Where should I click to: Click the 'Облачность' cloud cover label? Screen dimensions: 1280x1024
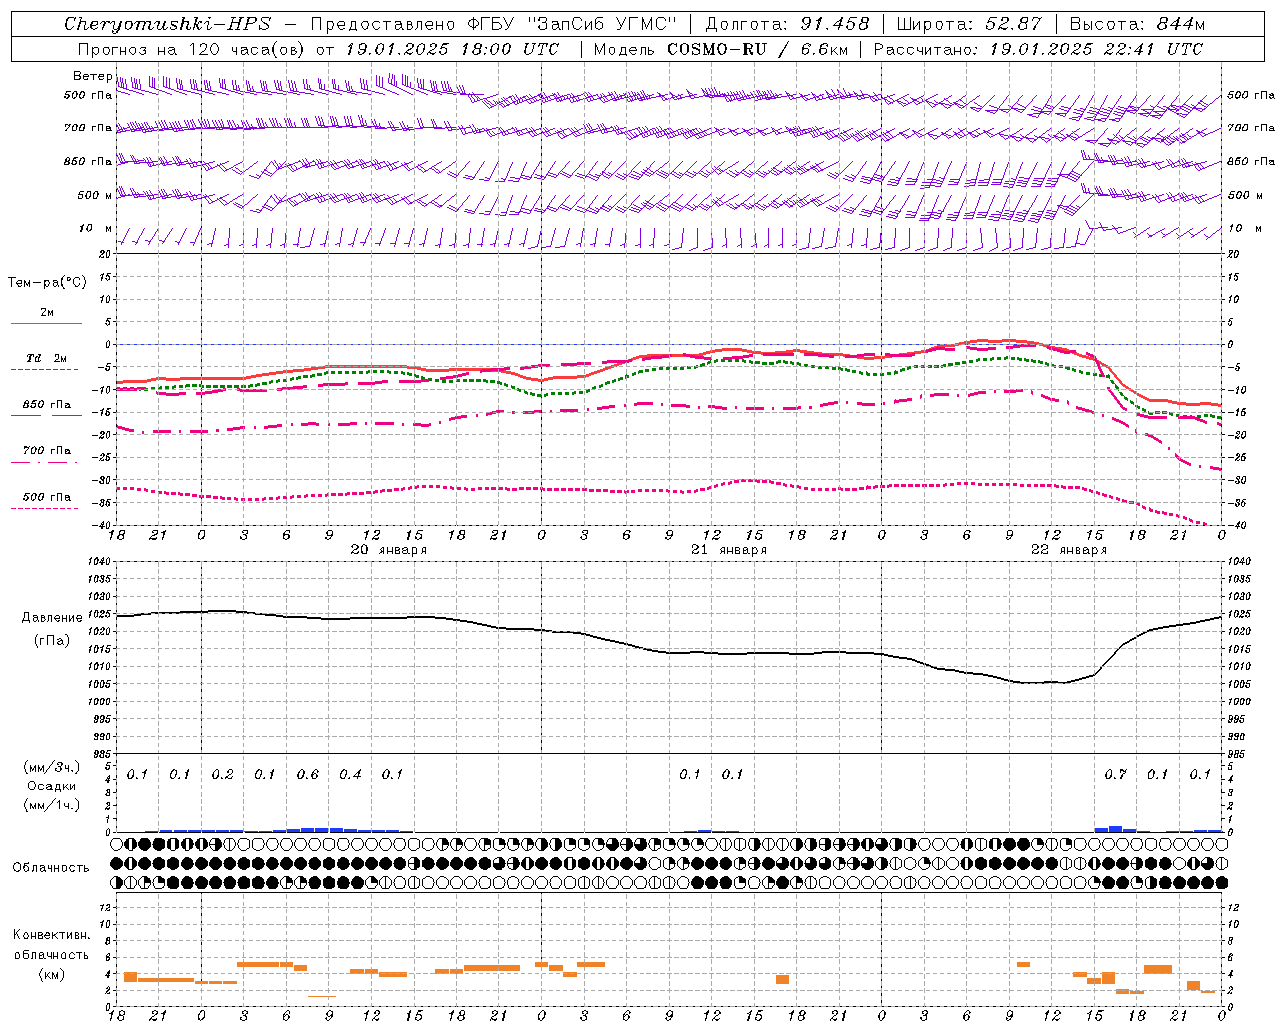coord(51,868)
